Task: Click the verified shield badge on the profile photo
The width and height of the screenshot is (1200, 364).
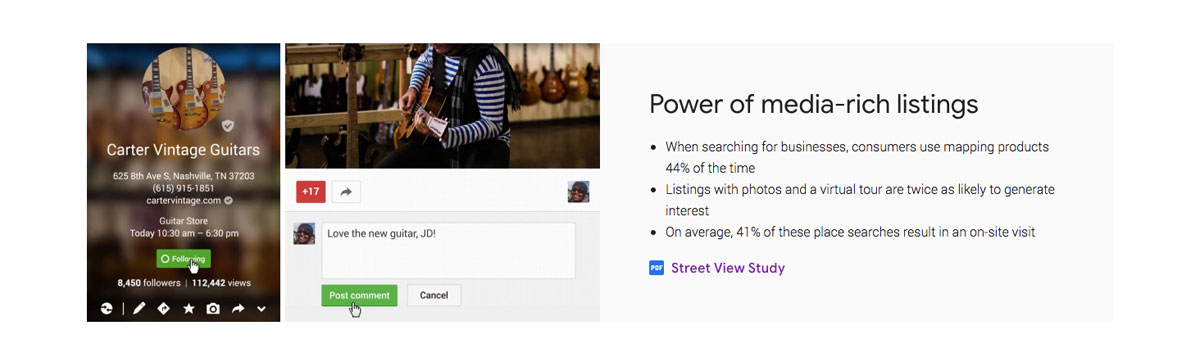Action: pyautogui.click(x=228, y=126)
